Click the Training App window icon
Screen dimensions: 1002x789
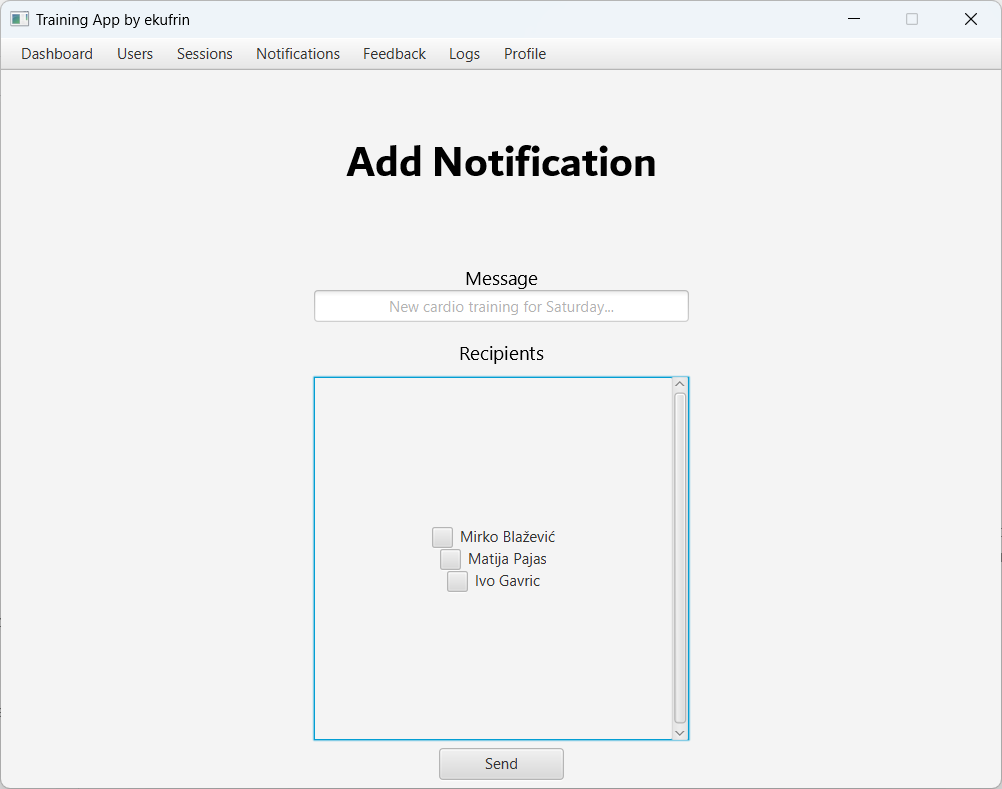(x=19, y=19)
